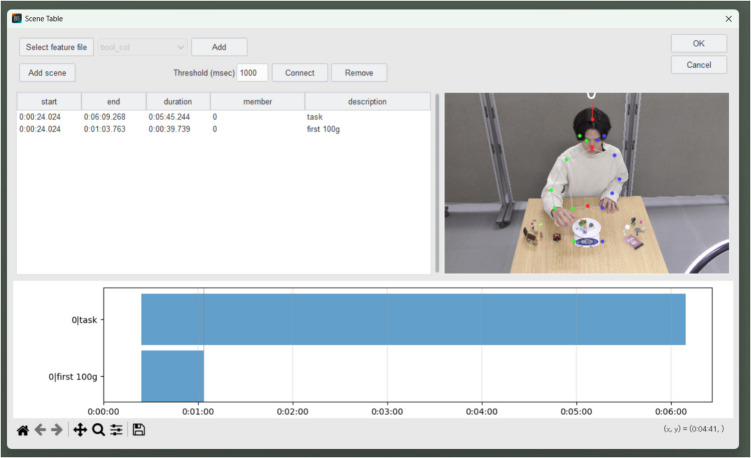Click the duration column header

[x=178, y=102]
